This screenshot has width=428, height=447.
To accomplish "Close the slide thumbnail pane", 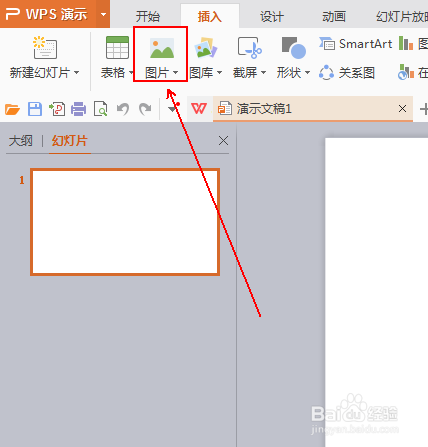I will pyautogui.click(x=223, y=141).
